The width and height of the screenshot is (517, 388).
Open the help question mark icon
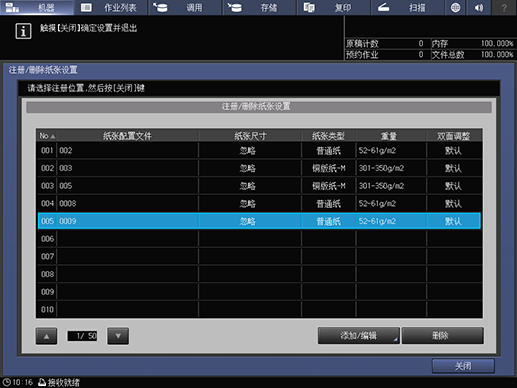click(504, 7)
